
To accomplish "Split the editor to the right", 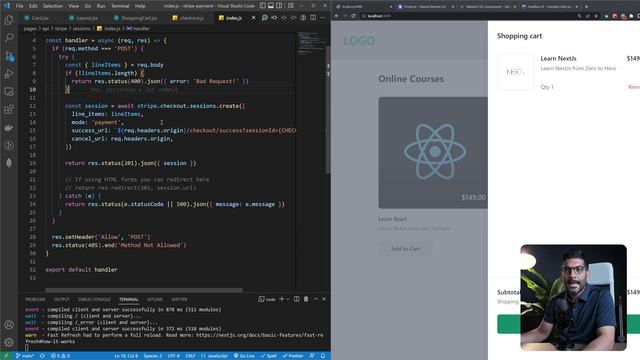I will (x=313, y=18).
